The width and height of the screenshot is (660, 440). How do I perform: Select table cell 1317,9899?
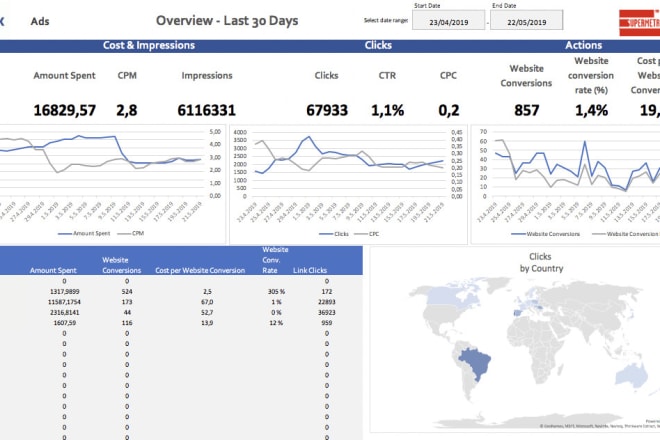coord(64,291)
